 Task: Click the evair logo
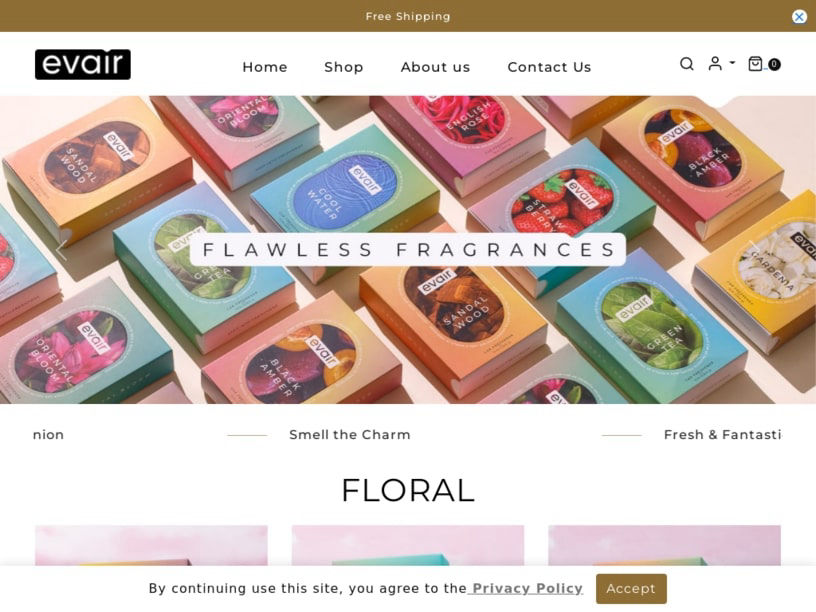pos(83,64)
